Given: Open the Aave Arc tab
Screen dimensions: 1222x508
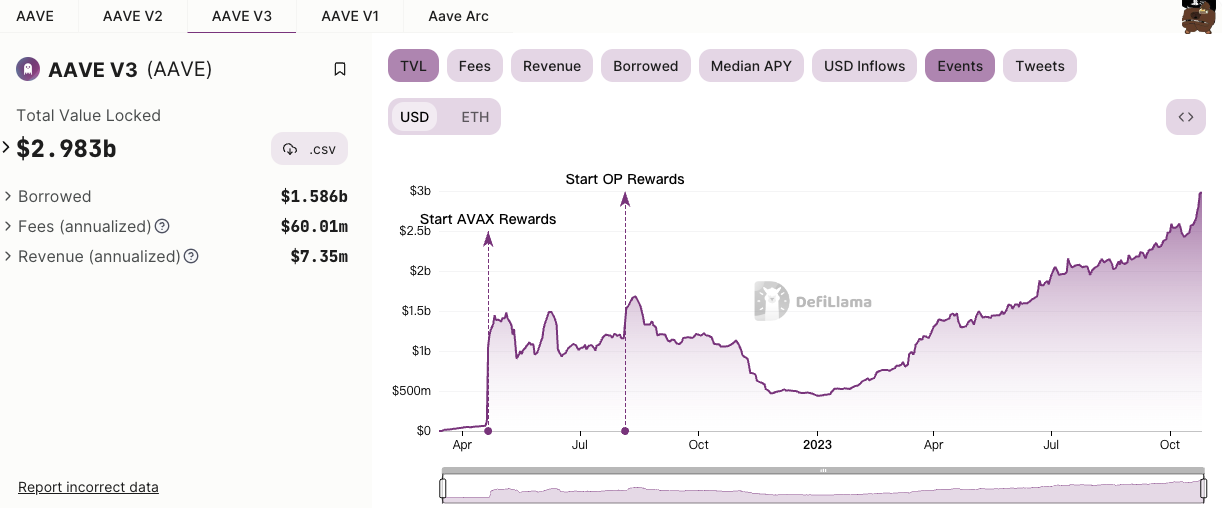Looking at the screenshot, I should 459,17.
